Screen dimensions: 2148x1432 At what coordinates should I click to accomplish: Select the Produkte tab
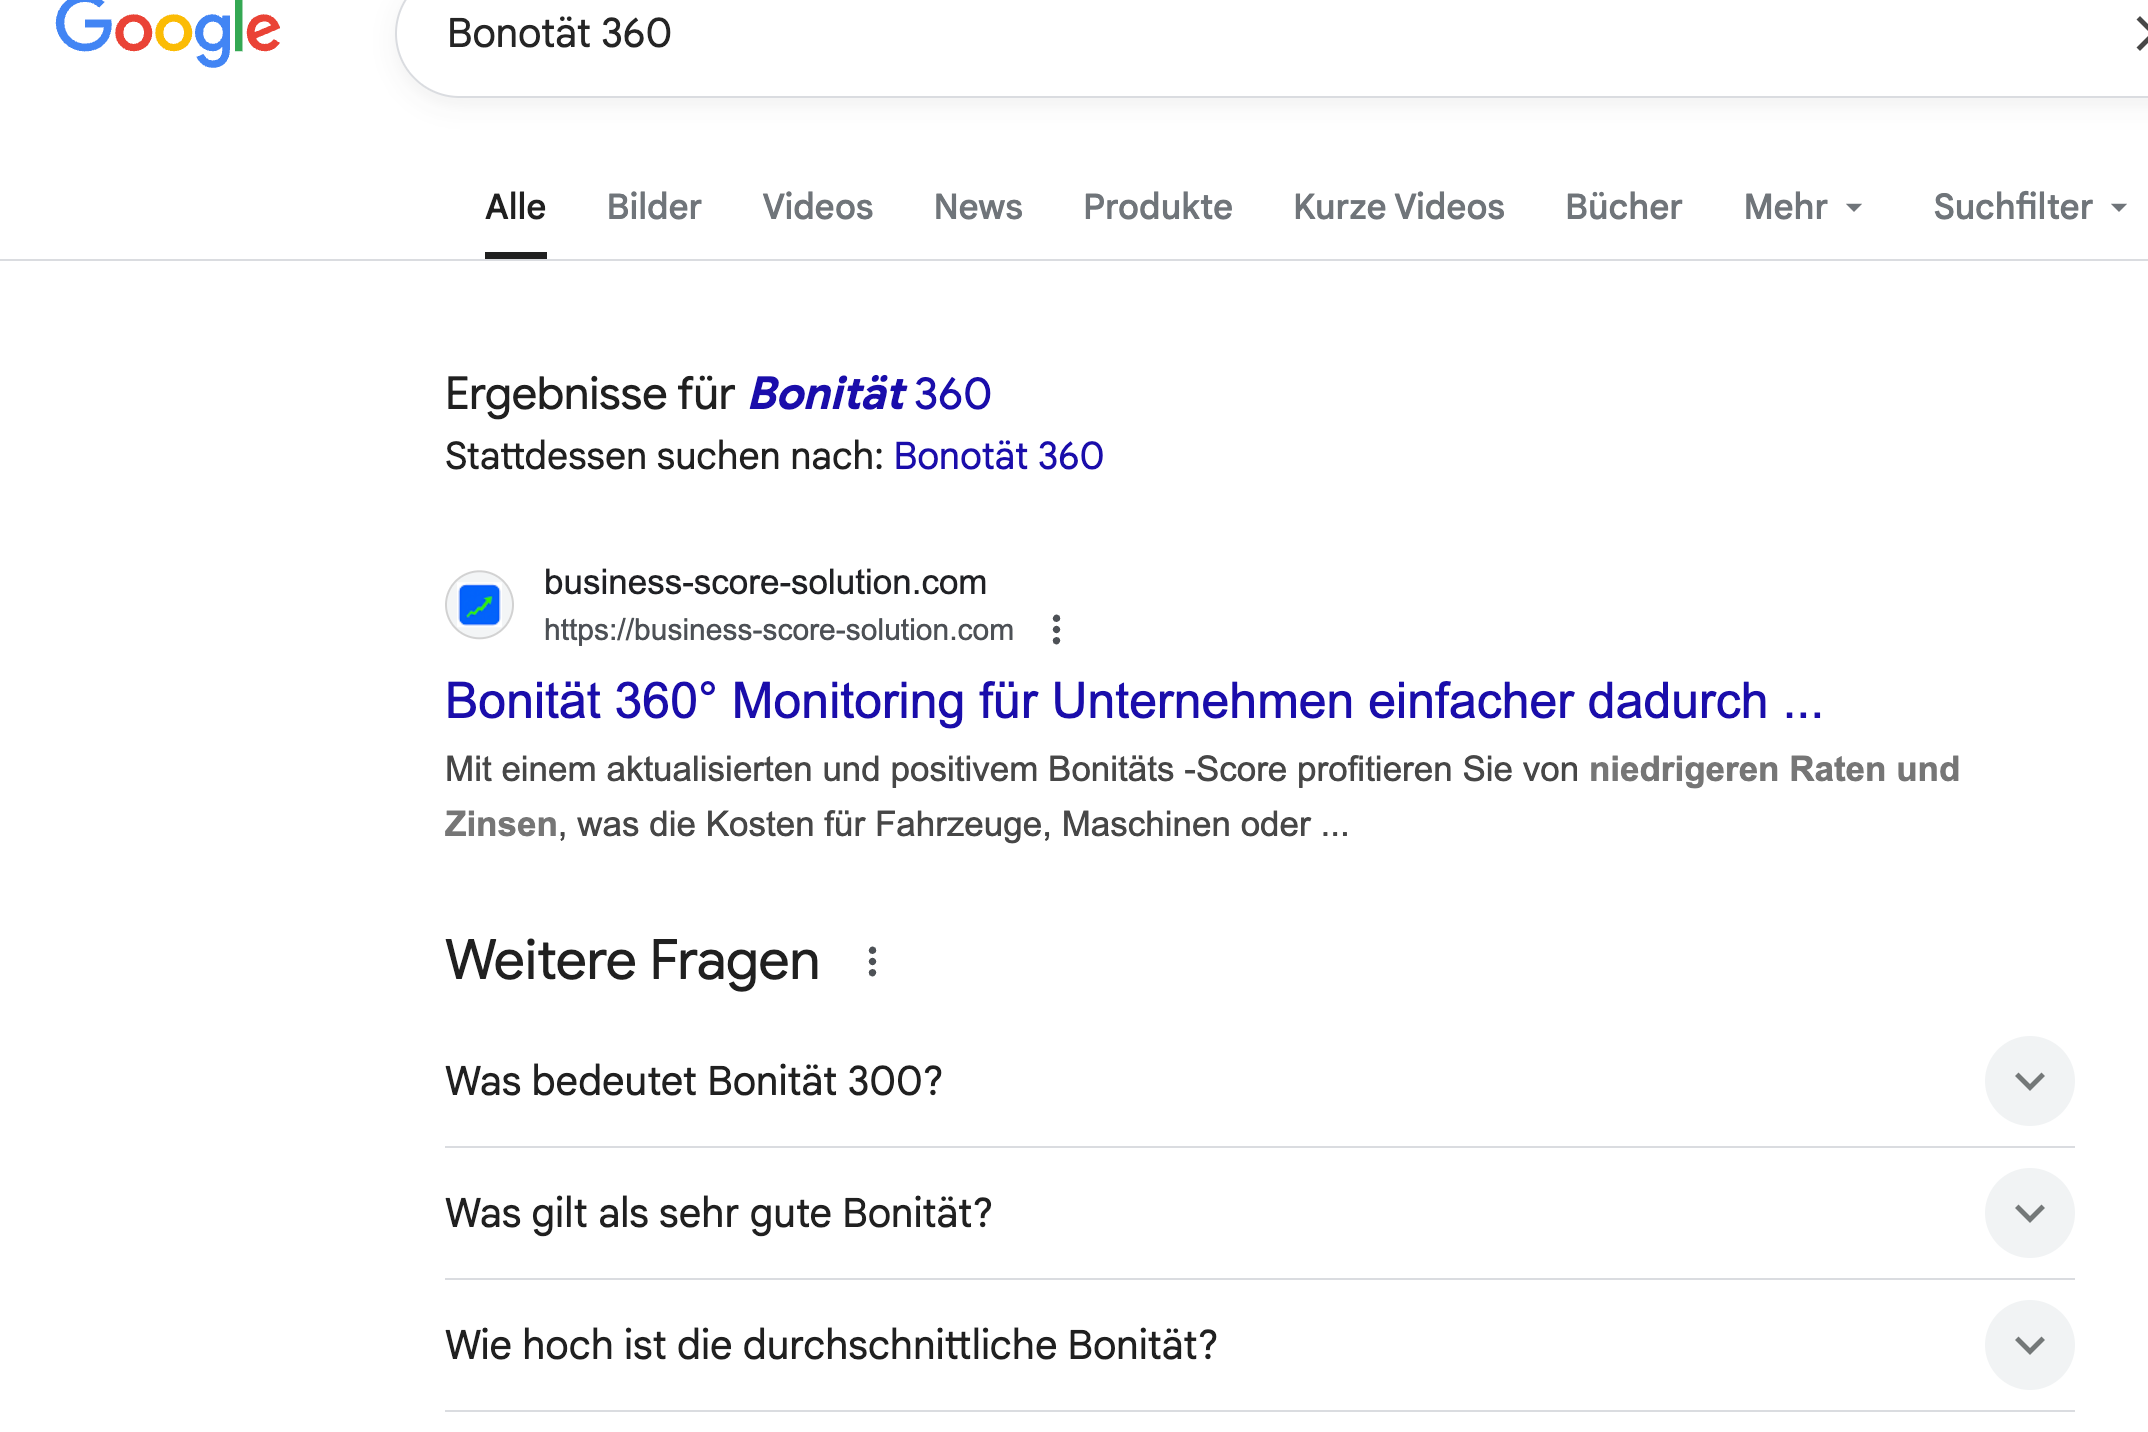click(1157, 207)
